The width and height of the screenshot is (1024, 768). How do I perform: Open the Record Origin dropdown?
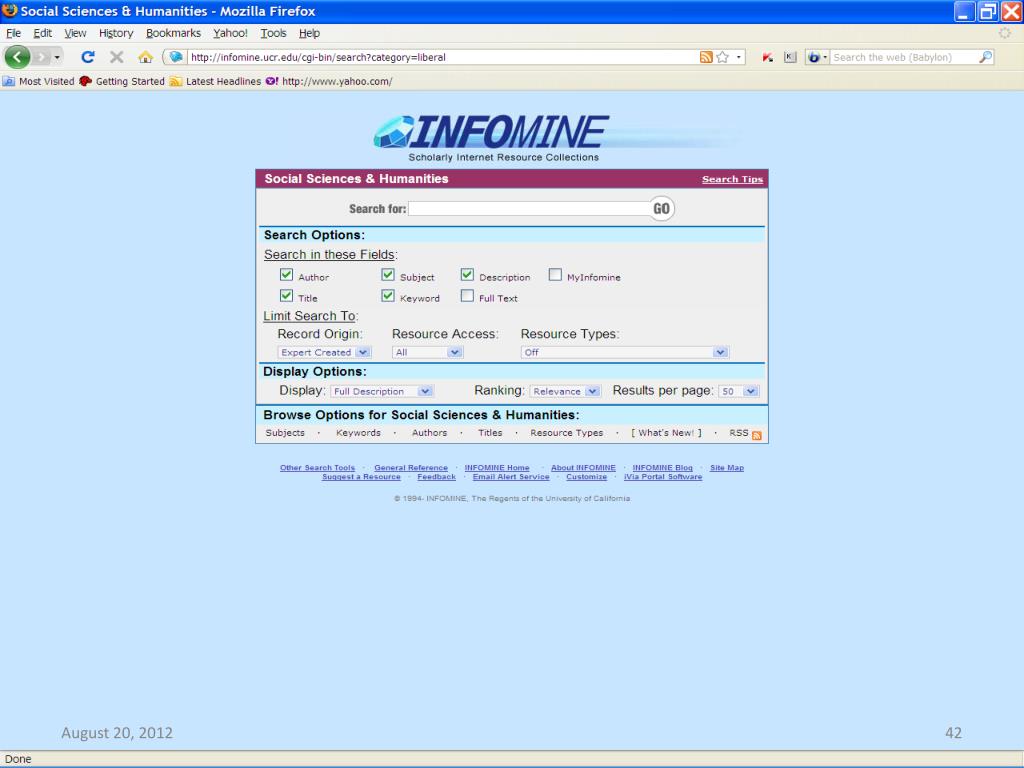[x=325, y=352]
